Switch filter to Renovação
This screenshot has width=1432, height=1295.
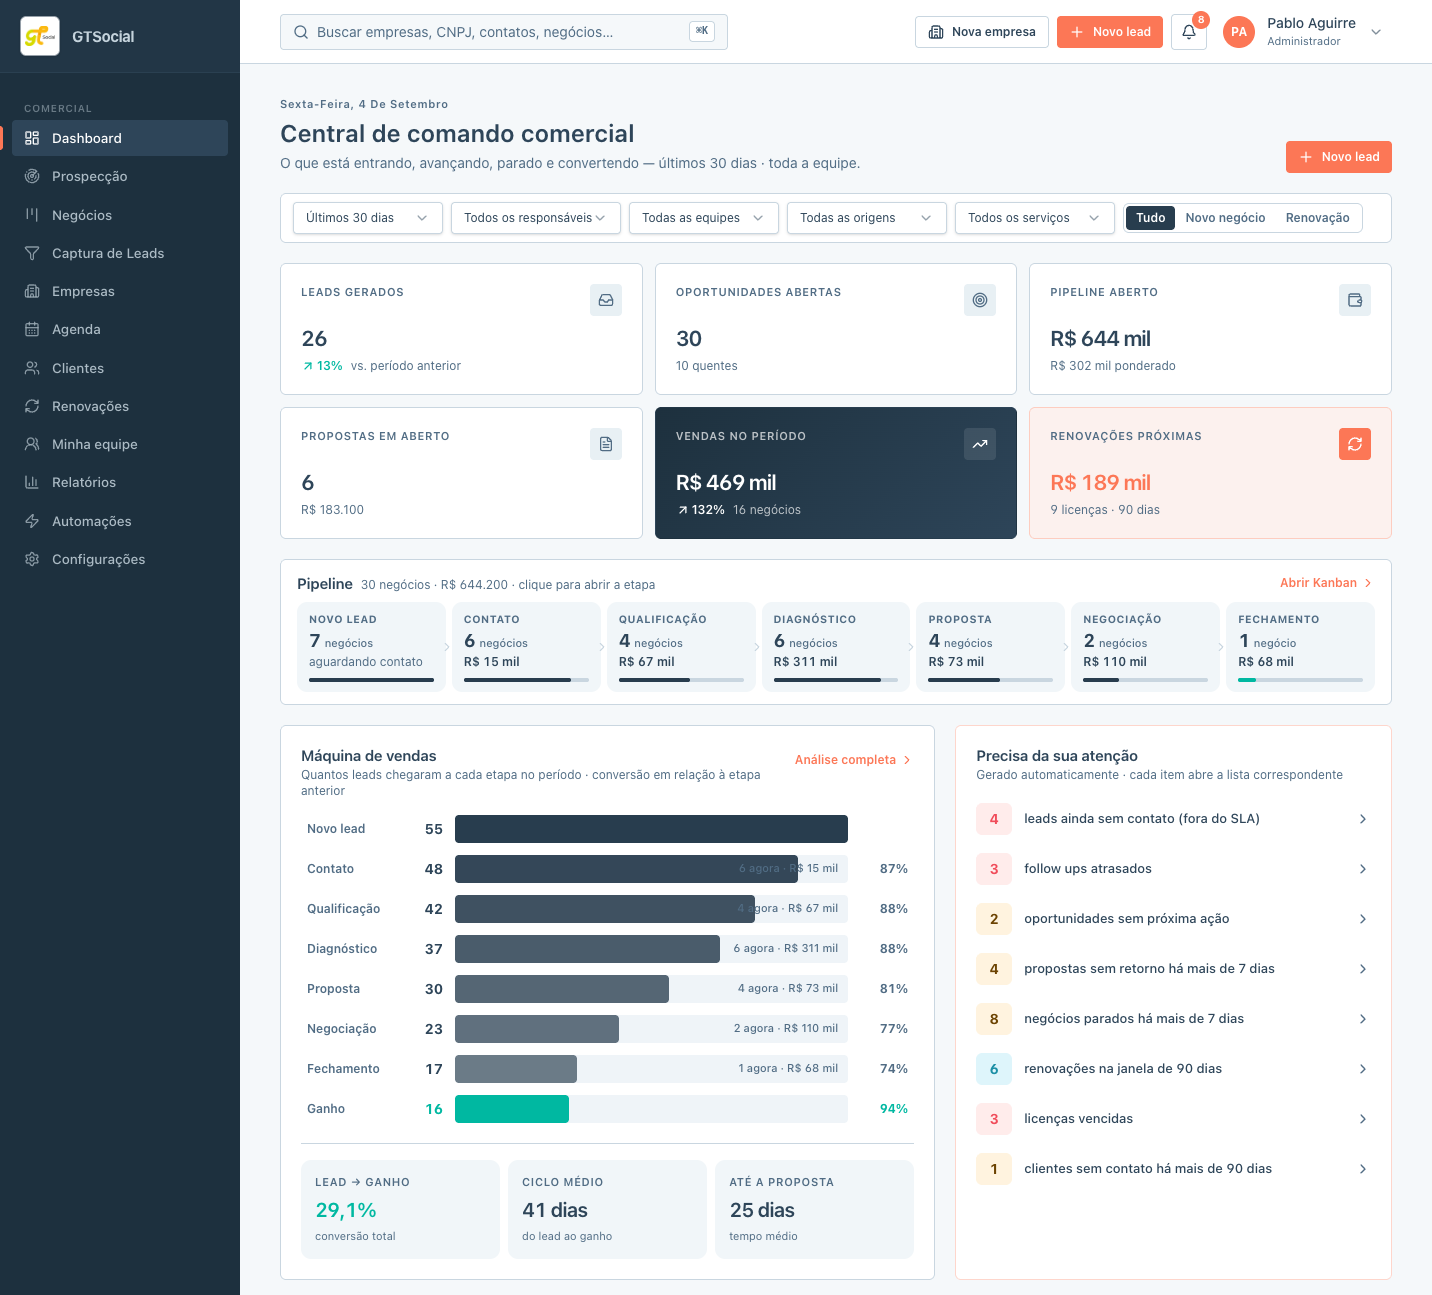click(1317, 218)
